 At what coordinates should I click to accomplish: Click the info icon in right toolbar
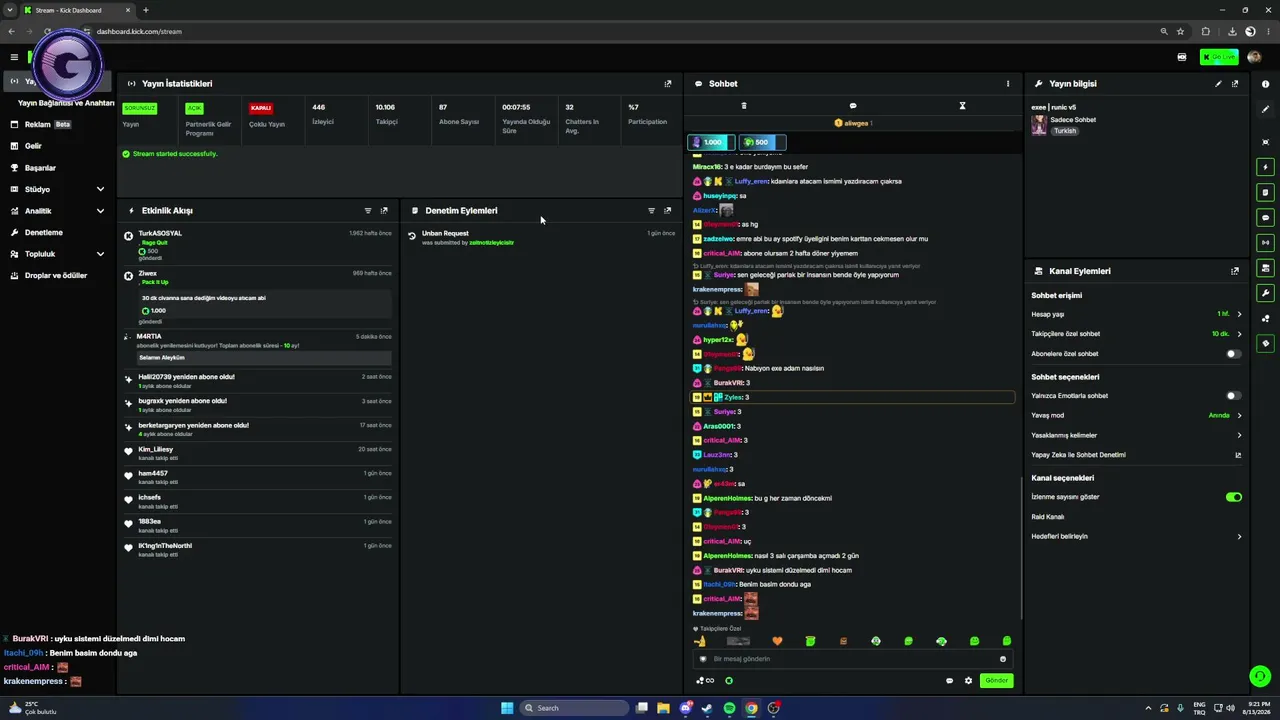[1266, 84]
